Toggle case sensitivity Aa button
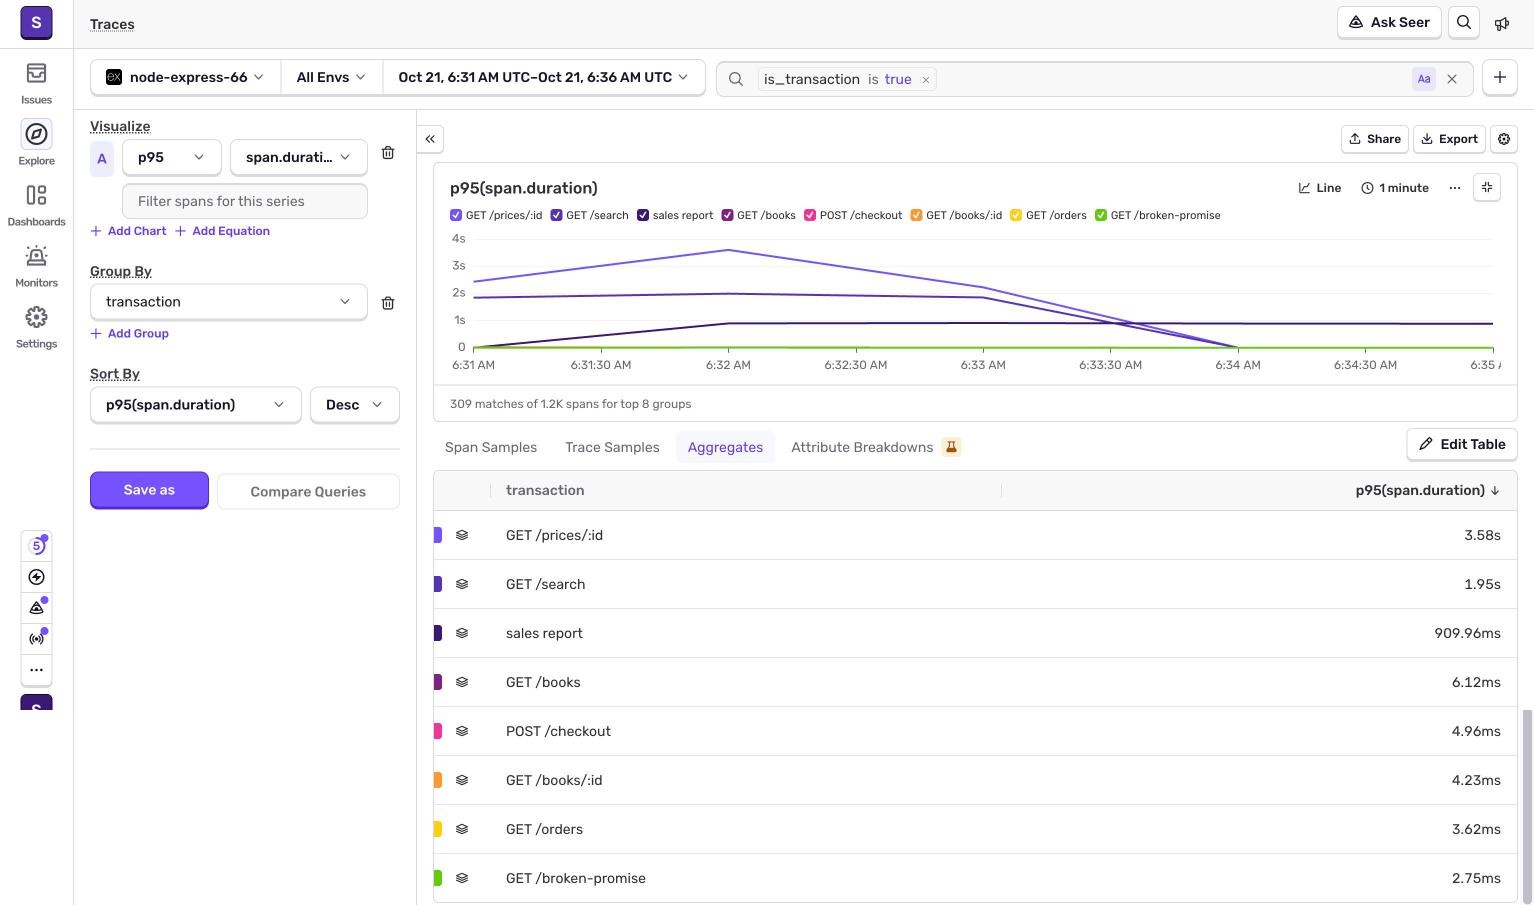Image resolution: width=1534 pixels, height=905 pixels. (x=1424, y=79)
